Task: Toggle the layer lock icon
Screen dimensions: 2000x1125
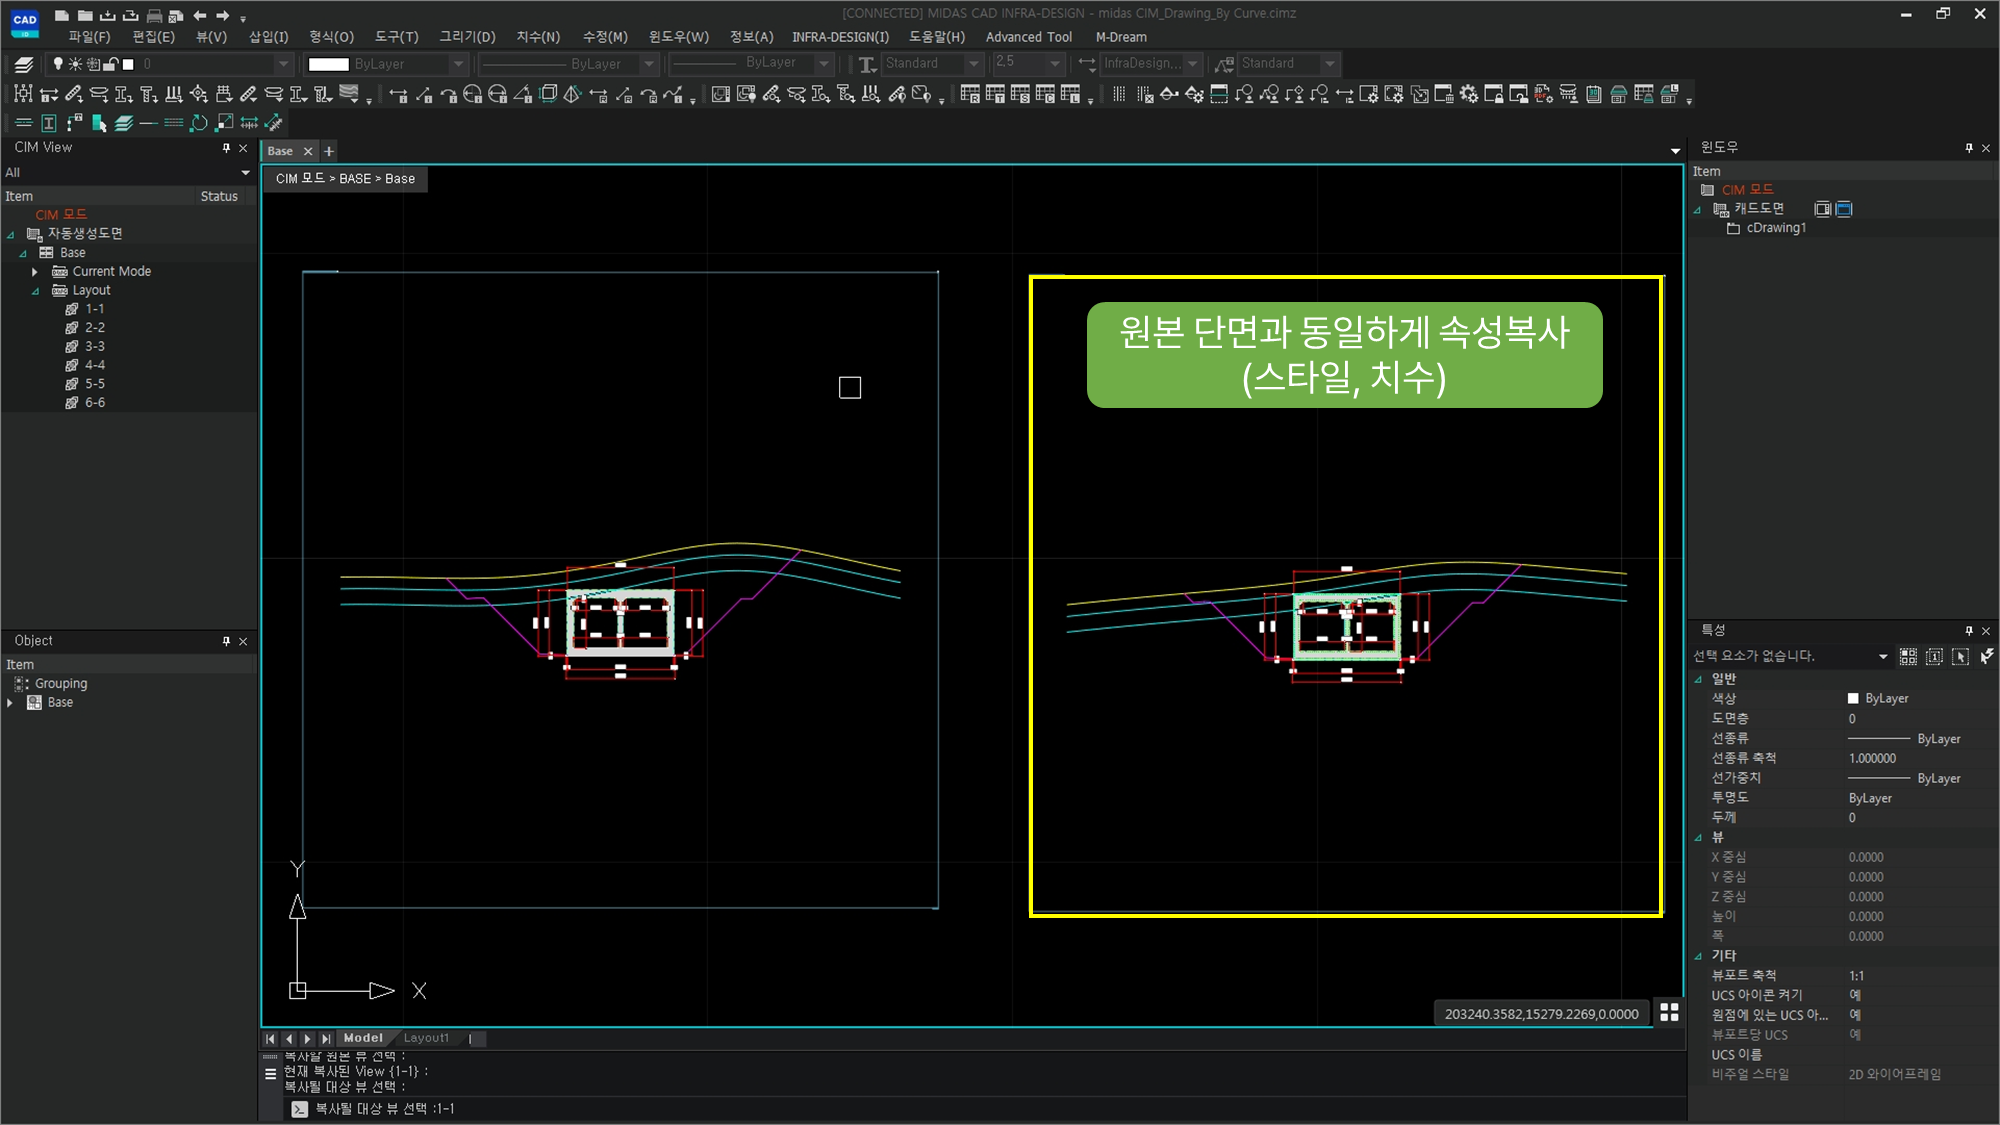Action: (111, 64)
